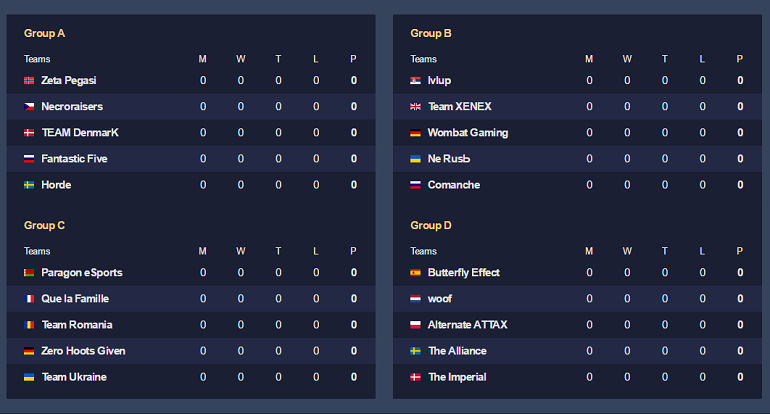The width and height of the screenshot is (770, 414).
Task: Open The Alliance team link
Action: pos(457,351)
